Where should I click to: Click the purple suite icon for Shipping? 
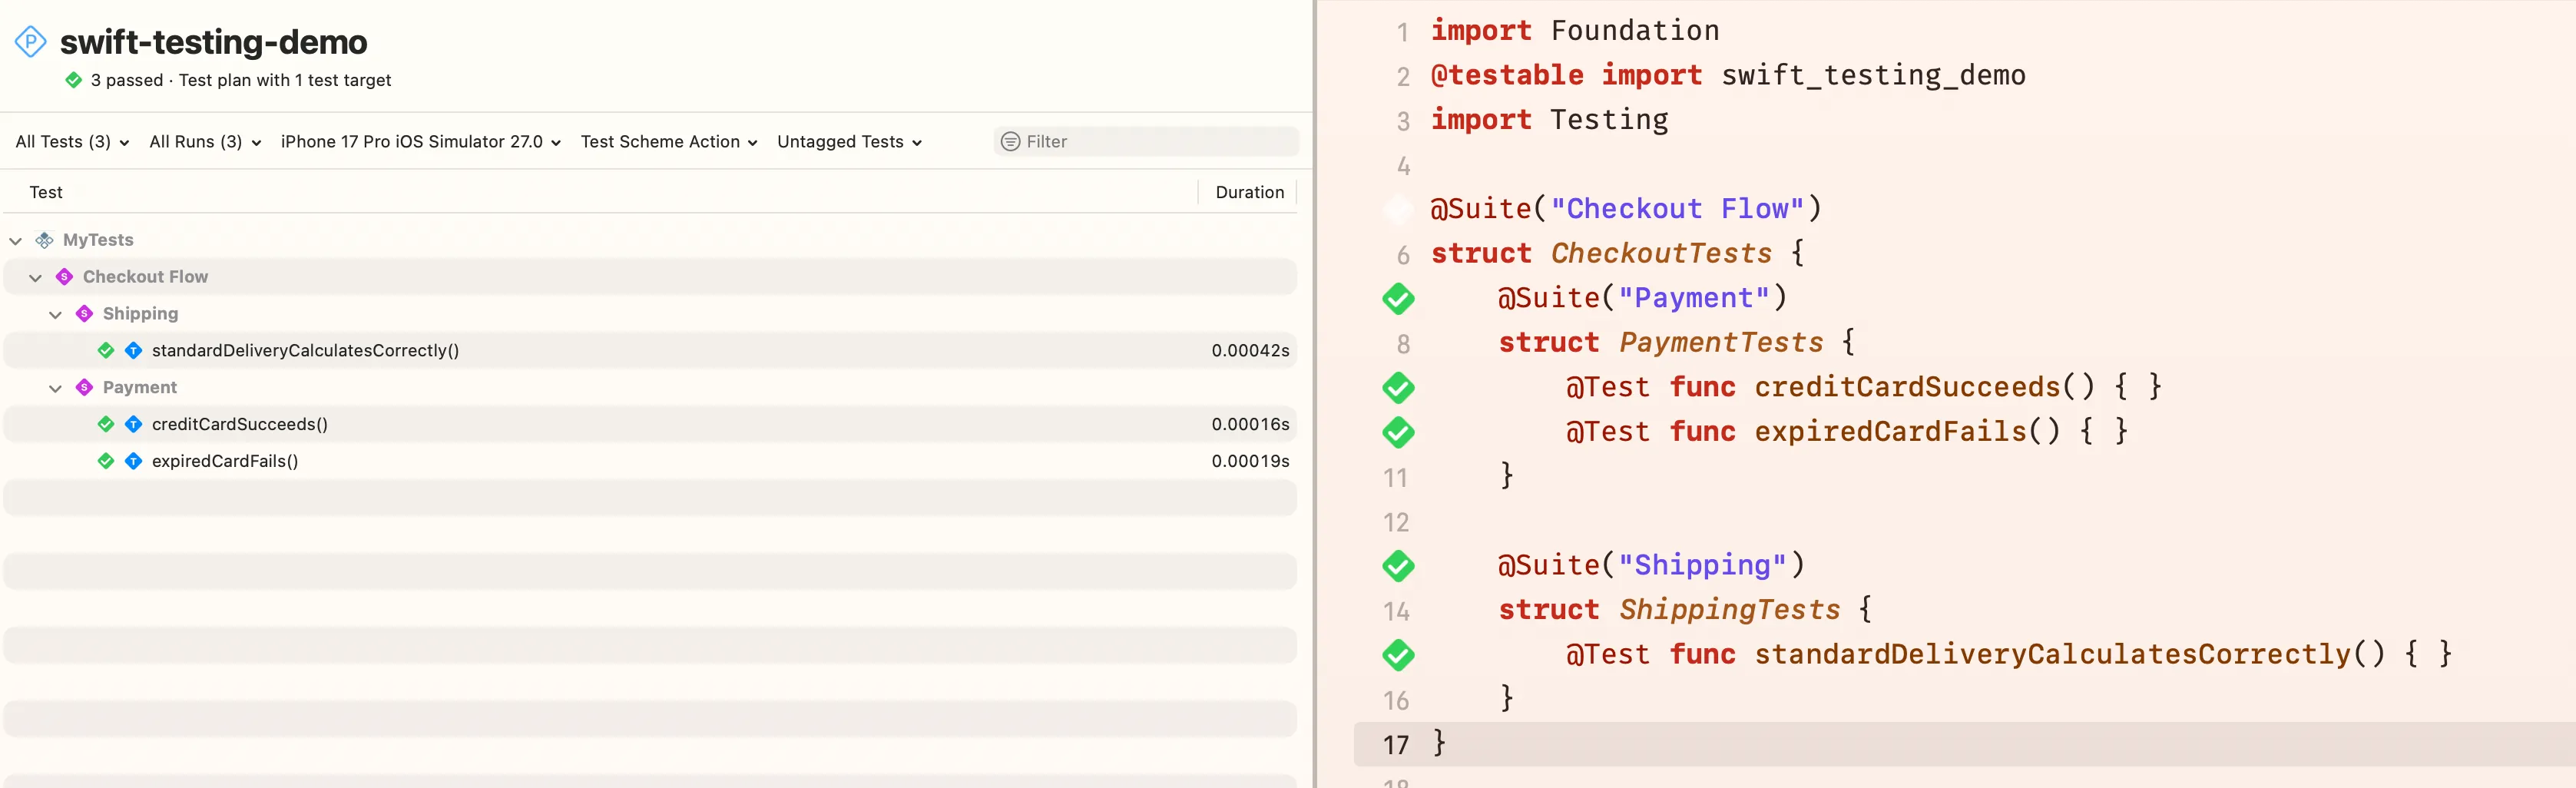click(x=84, y=314)
